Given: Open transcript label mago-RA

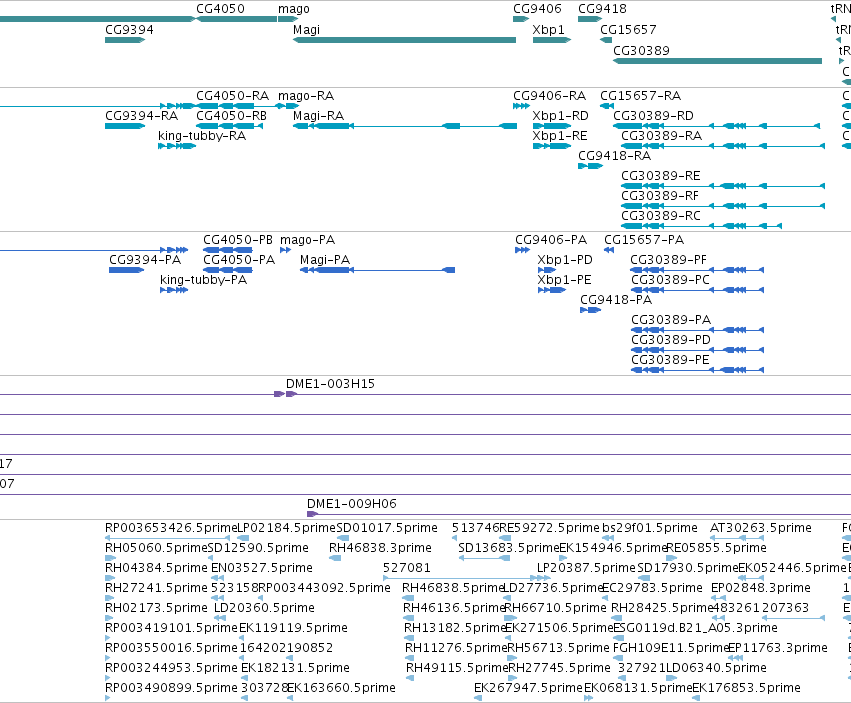Looking at the screenshot, I should [306, 96].
